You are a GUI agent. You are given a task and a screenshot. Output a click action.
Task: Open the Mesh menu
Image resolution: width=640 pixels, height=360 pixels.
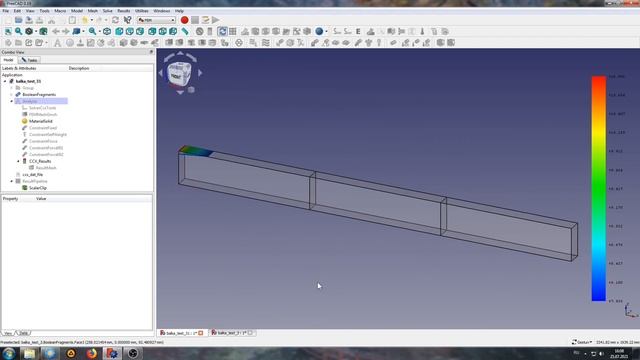(93, 11)
